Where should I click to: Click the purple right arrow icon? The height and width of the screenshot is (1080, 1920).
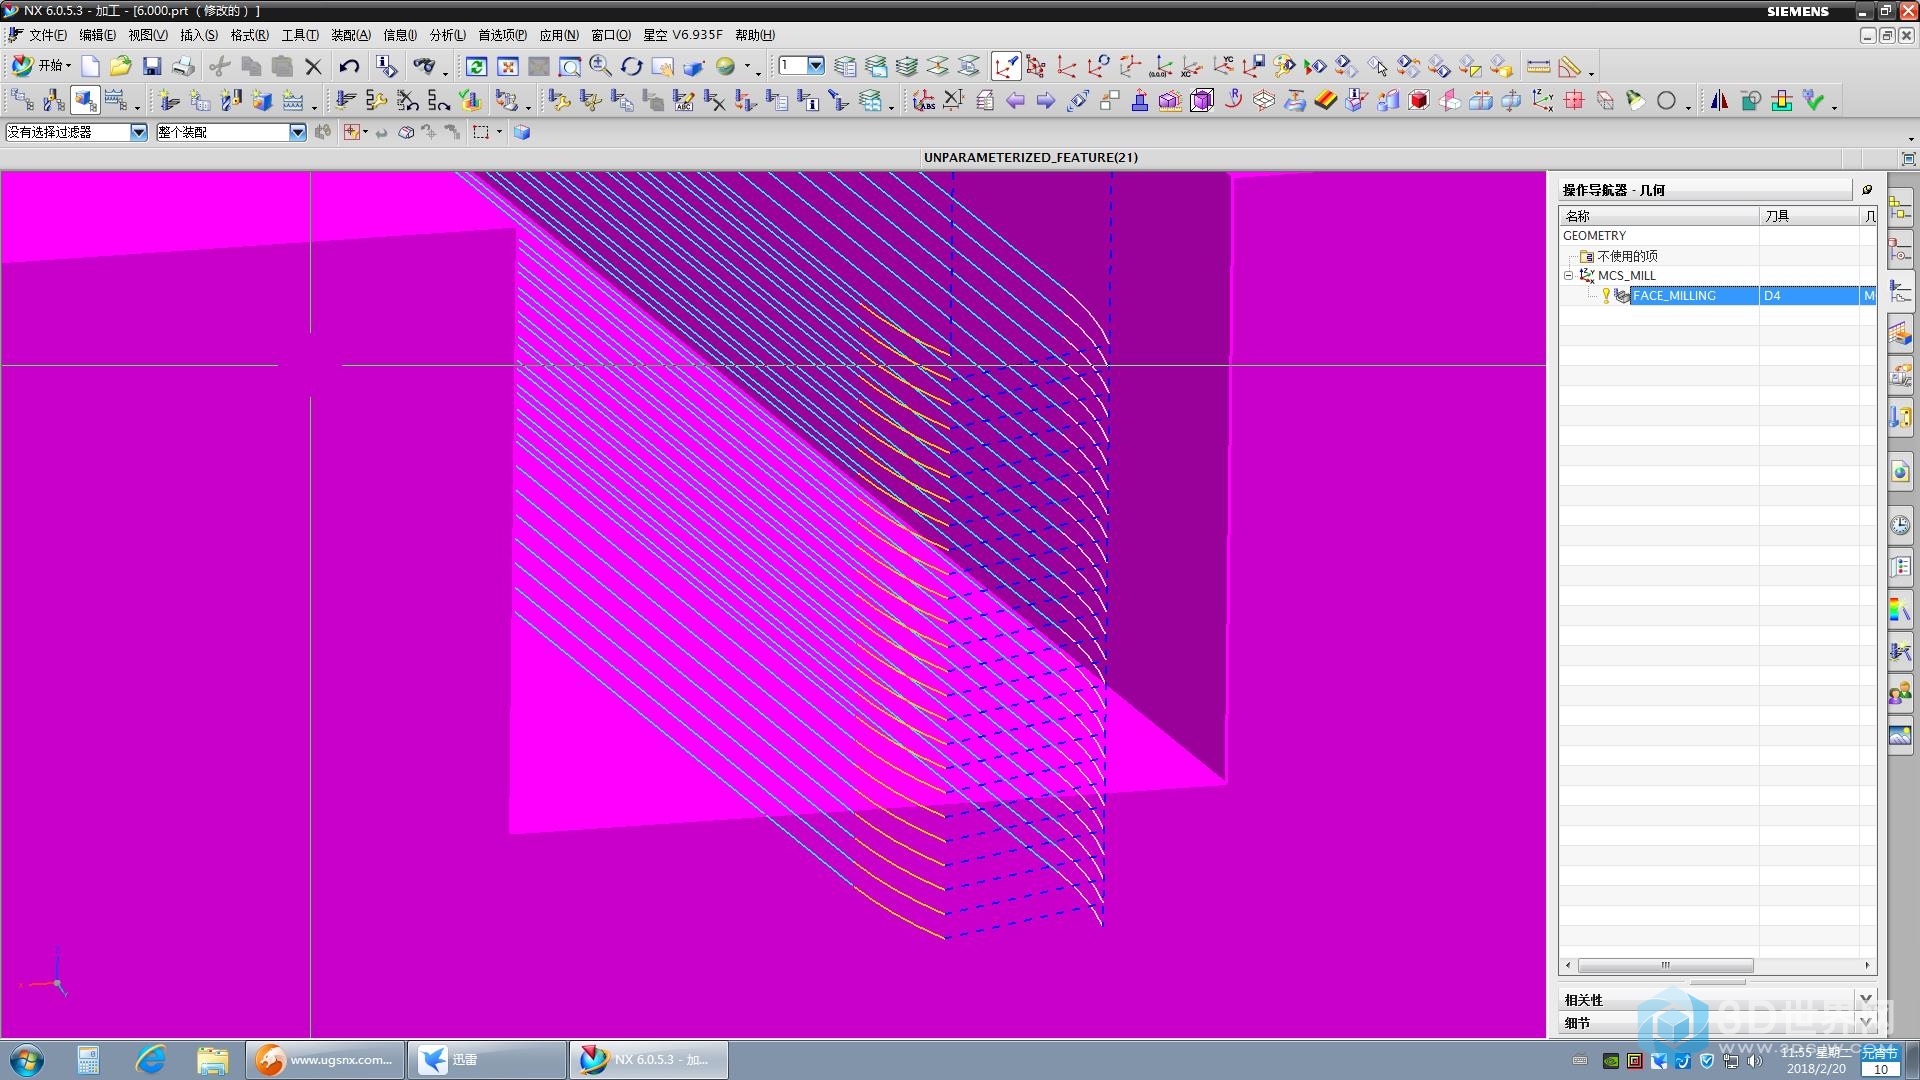[x=1046, y=100]
